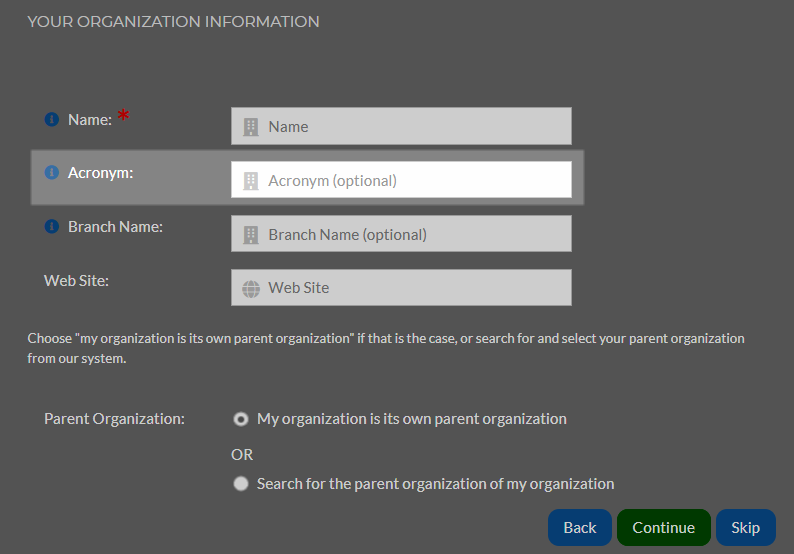794x554 pixels.
Task: Proceed using the green Continue button
Action: [x=664, y=528]
